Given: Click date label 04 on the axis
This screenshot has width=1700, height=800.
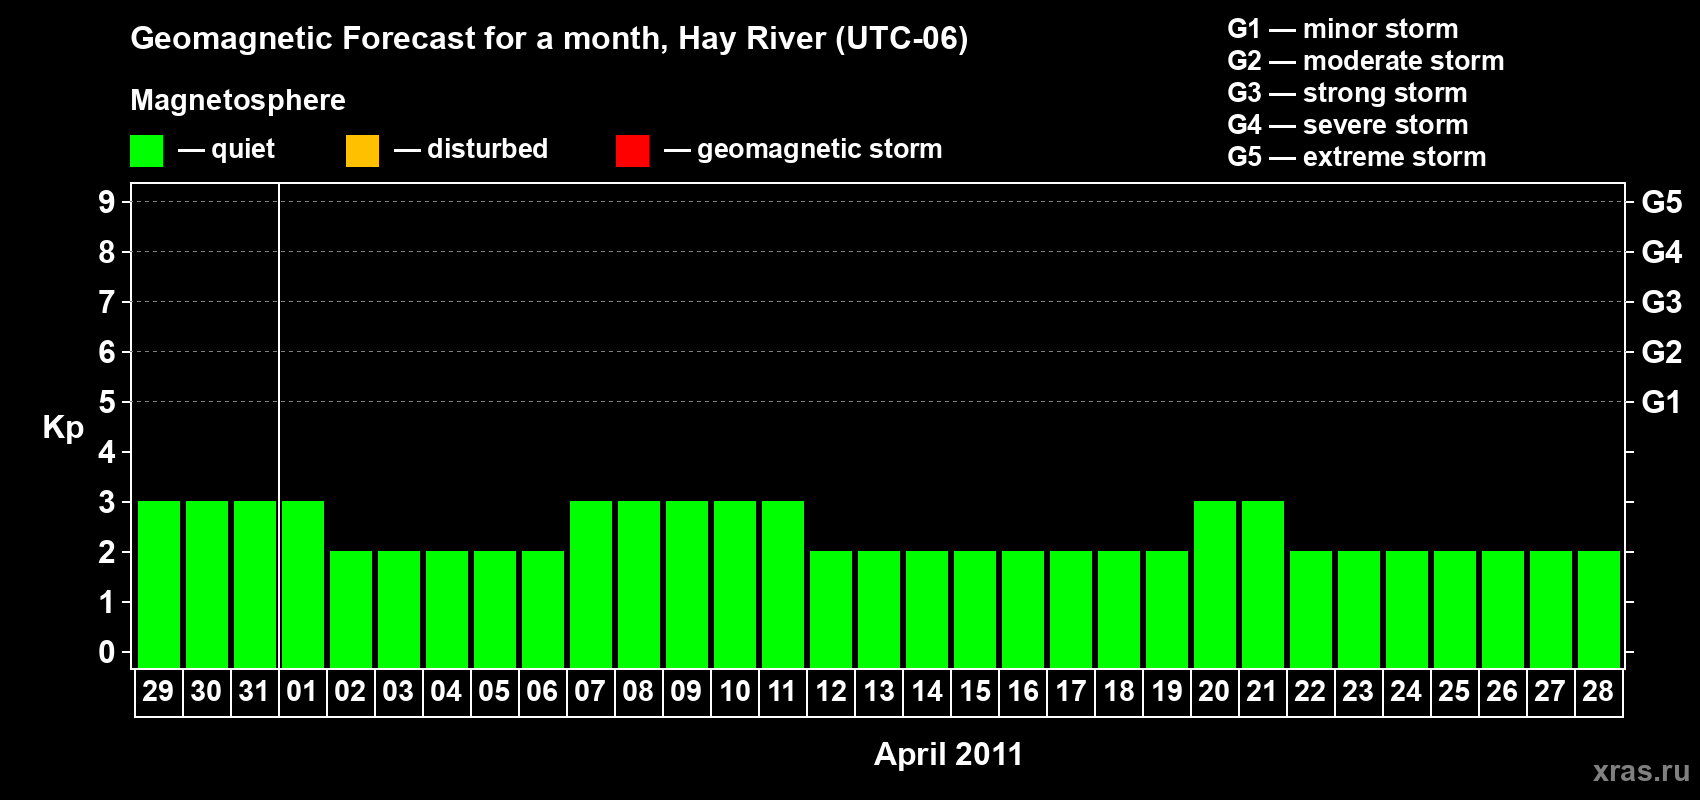Looking at the screenshot, I should 446,692.
